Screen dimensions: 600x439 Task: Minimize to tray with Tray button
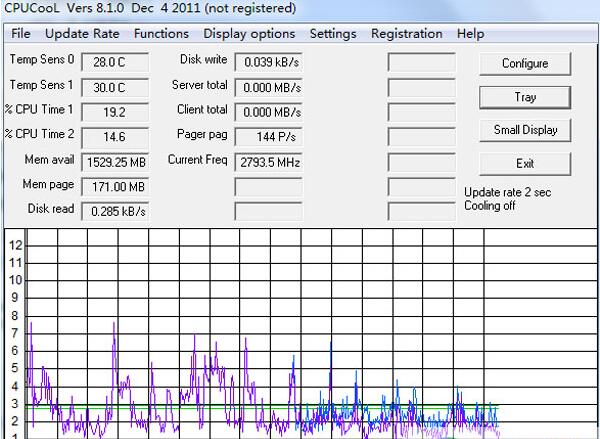pyautogui.click(x=525, y=97)
